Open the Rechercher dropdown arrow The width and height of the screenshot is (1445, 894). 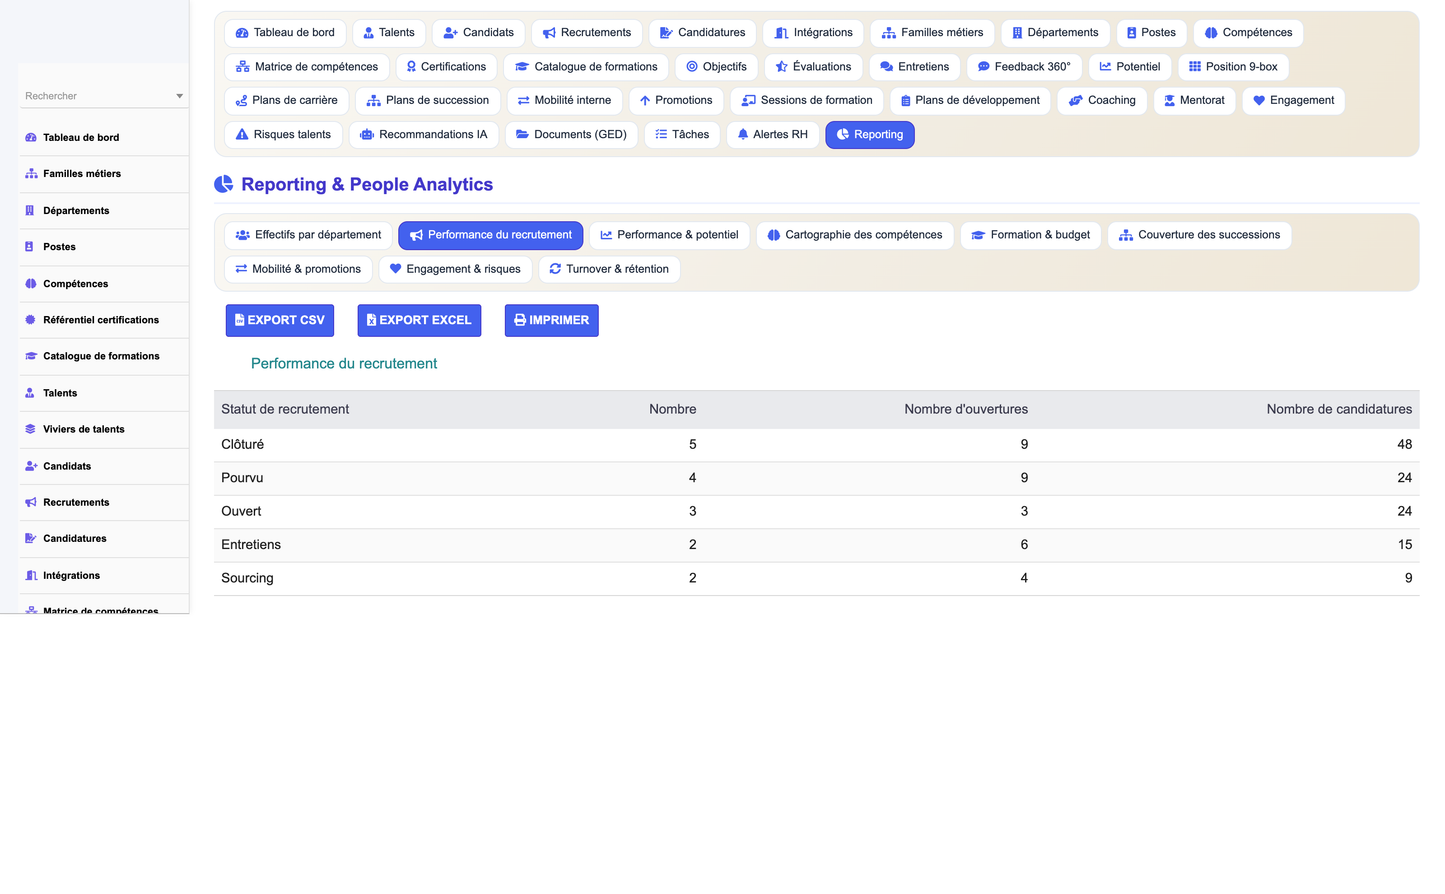[180, 96]
